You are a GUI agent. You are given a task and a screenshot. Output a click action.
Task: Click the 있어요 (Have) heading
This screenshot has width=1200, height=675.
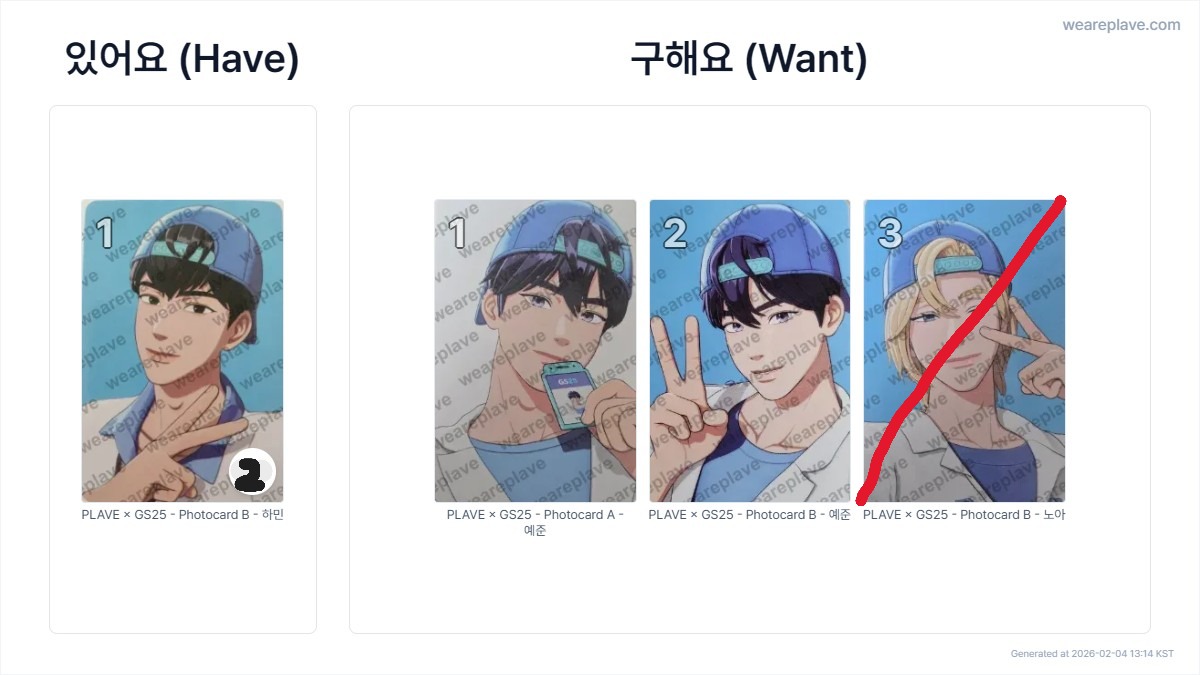click(x=182, y=60)
